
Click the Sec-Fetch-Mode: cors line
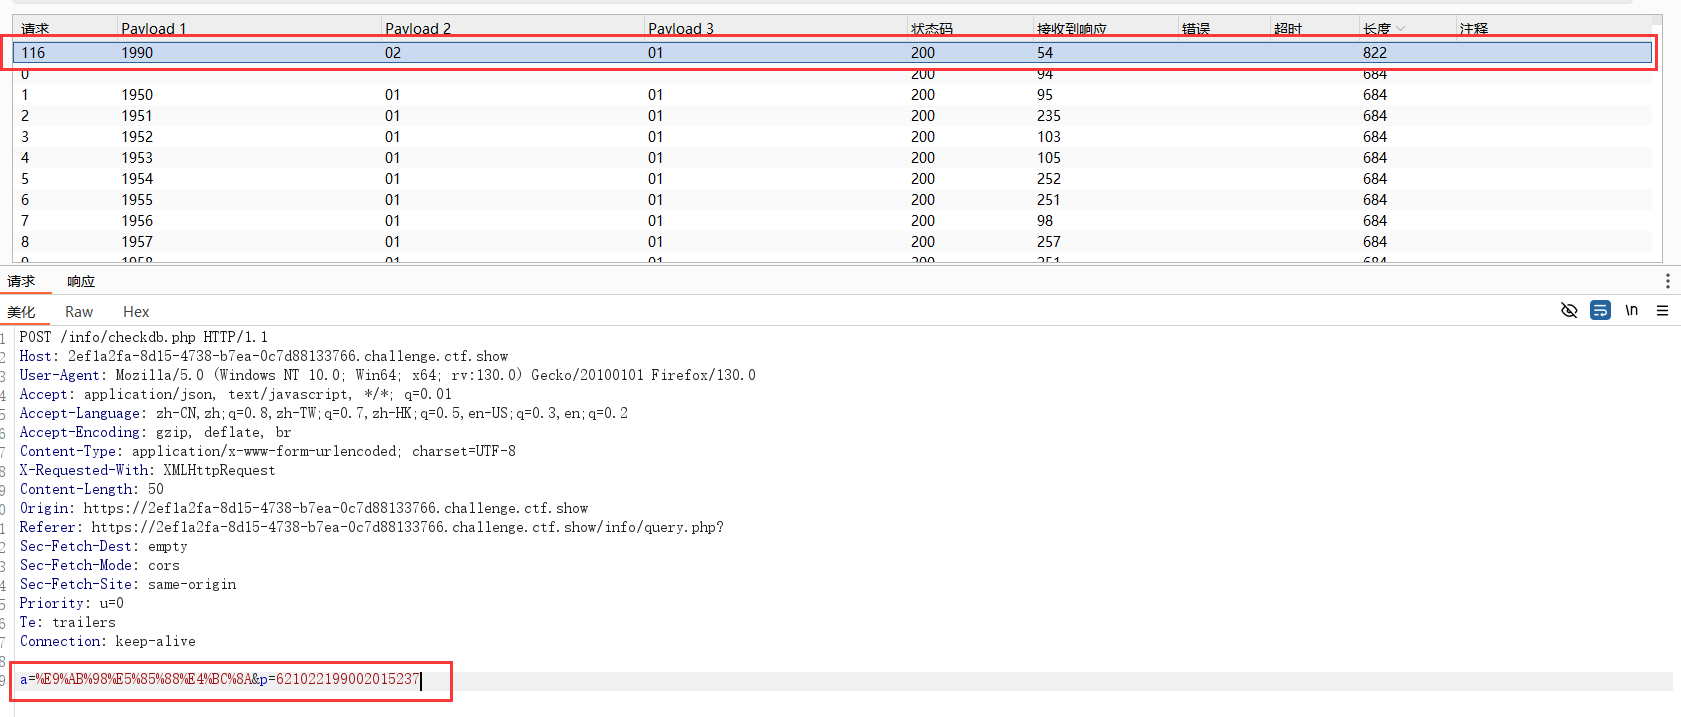point(100,565)
